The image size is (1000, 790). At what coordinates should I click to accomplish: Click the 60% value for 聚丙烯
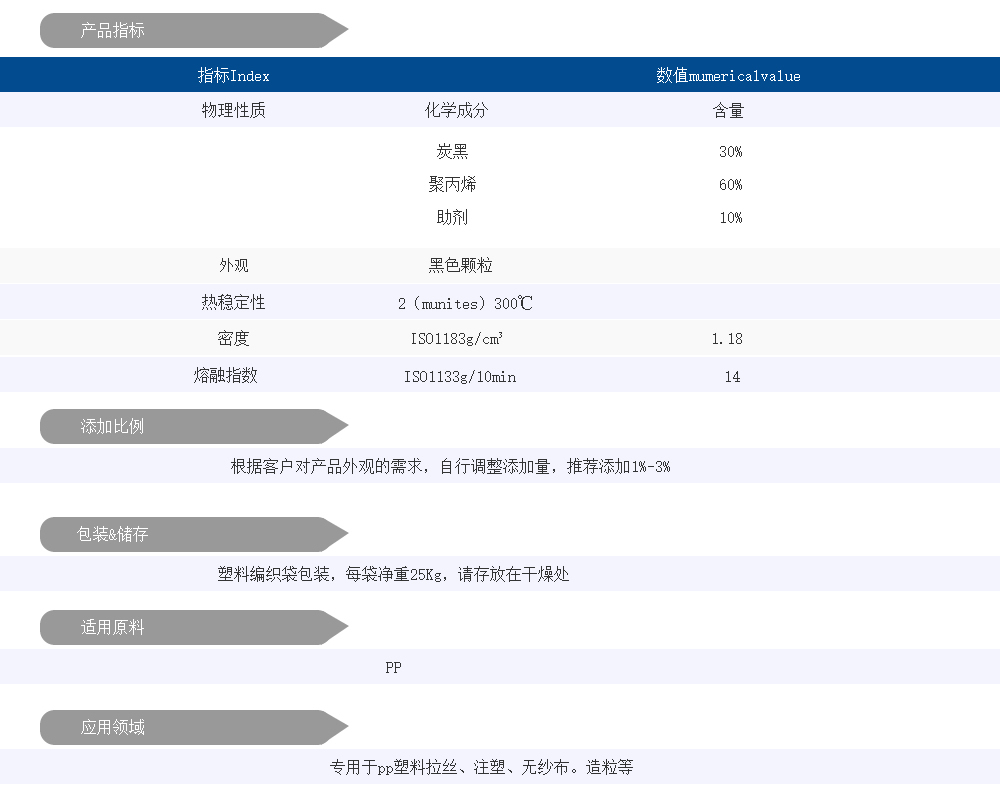[x=730, y=185]
